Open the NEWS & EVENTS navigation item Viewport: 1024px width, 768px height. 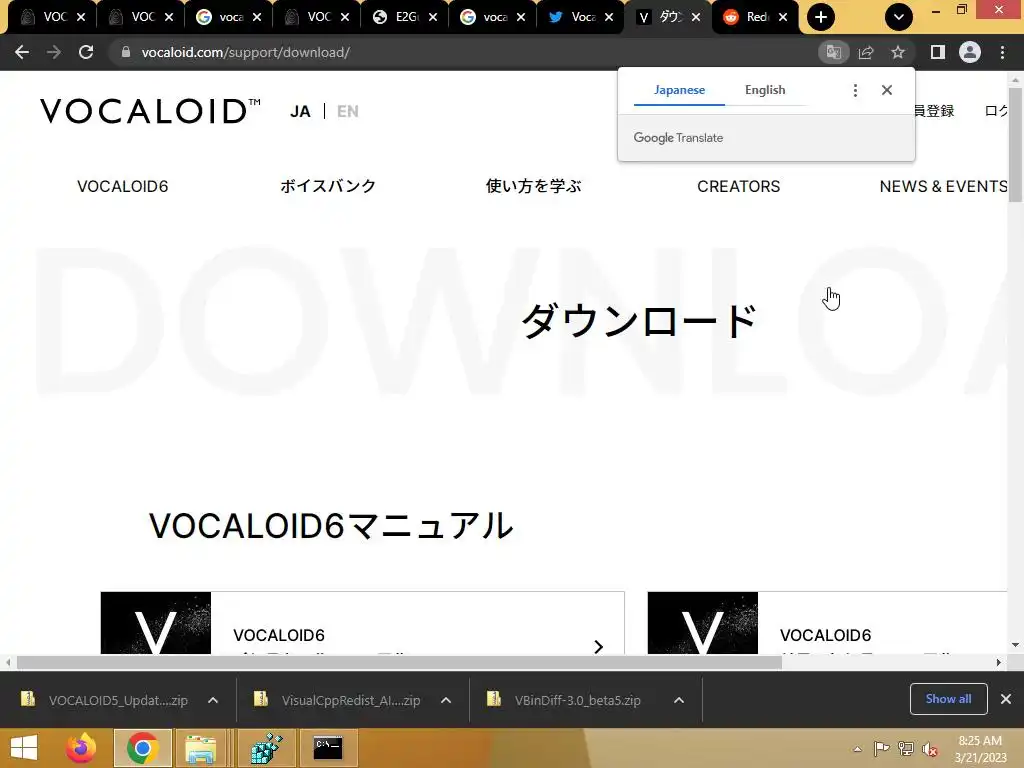click(x=943, y=186)
